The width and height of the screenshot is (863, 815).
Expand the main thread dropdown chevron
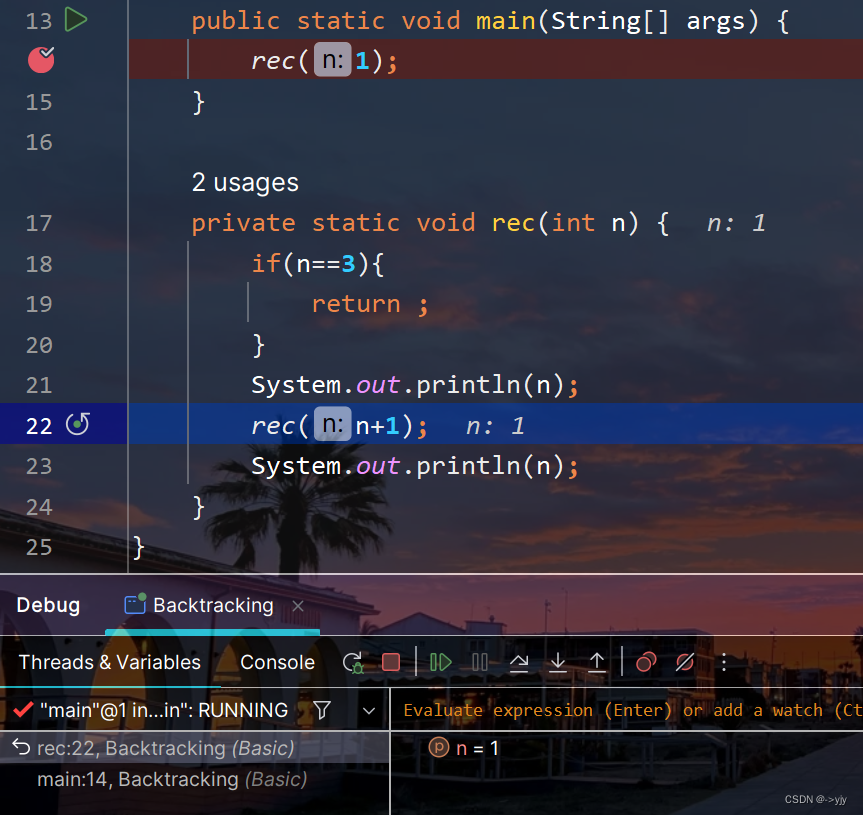(369, 709)
